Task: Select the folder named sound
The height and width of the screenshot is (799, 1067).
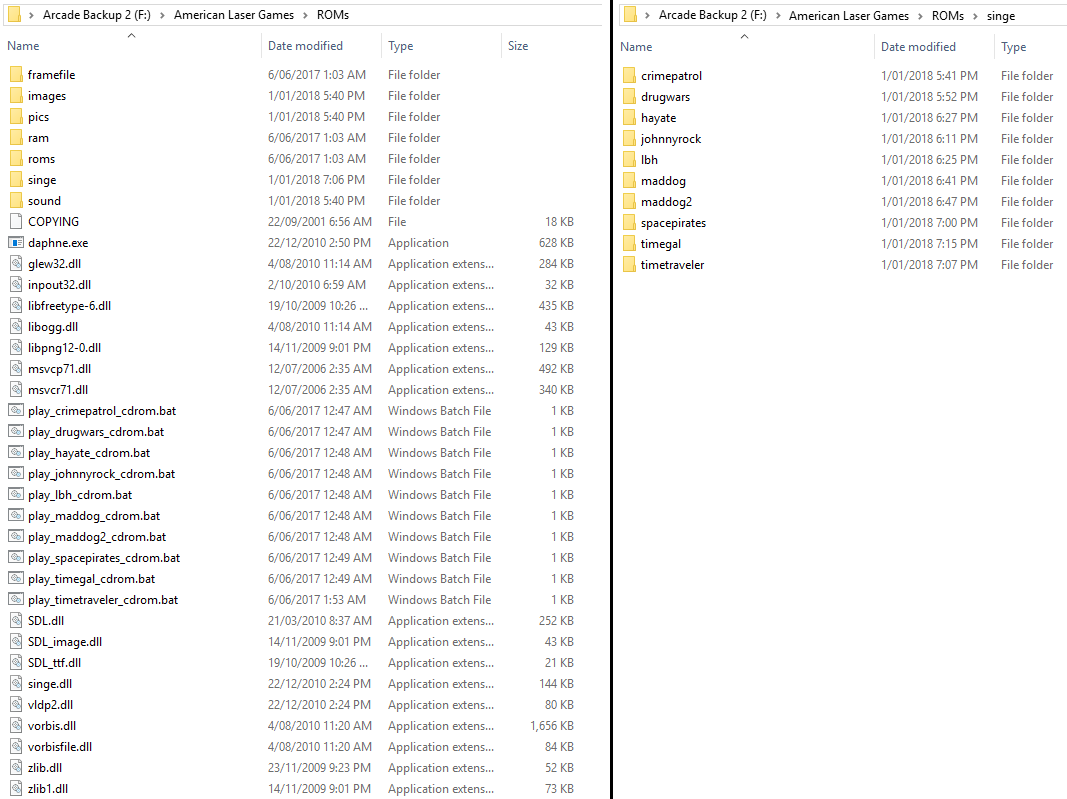Action: coord(44,201)
